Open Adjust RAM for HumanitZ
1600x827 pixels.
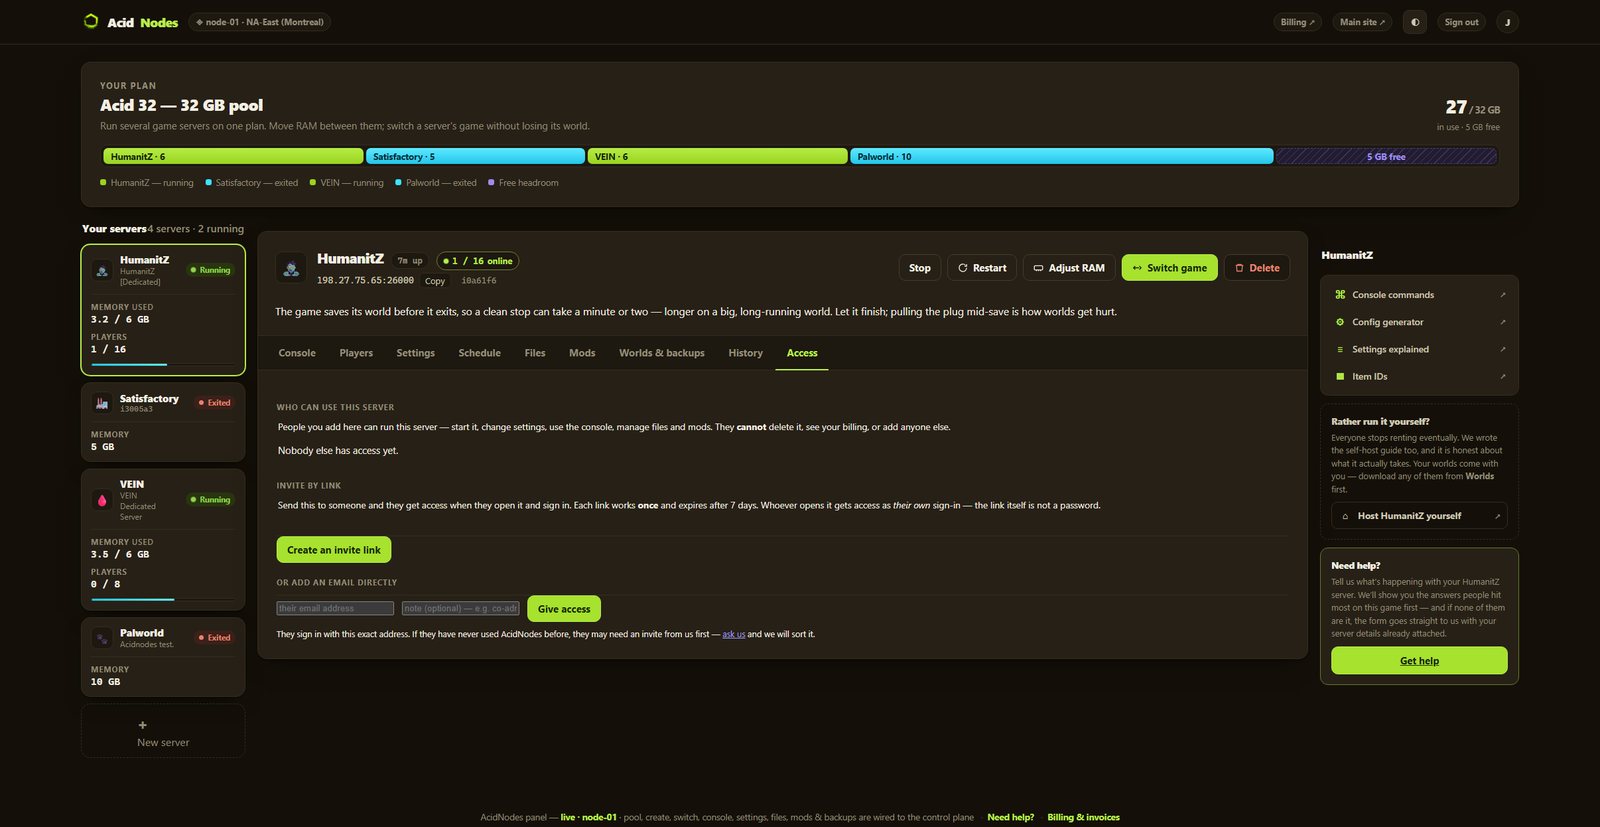click(1069, 268)
